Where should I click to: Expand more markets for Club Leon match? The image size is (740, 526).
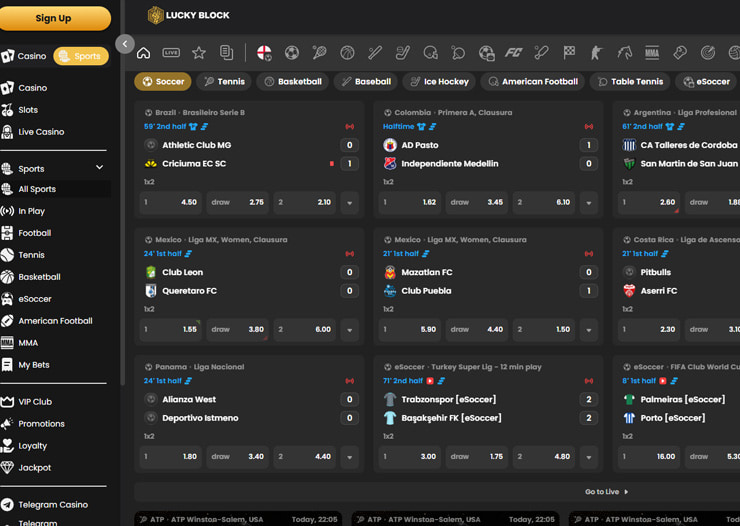(349, 330)
